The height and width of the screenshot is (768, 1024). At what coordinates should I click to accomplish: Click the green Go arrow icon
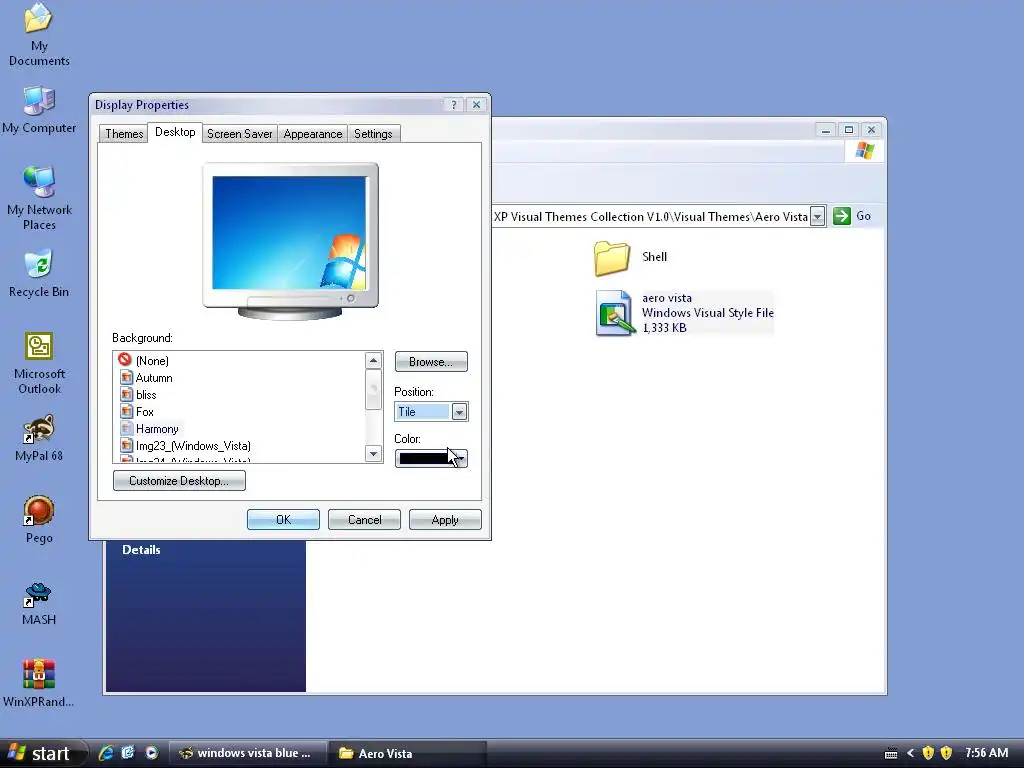coord(842,216)
